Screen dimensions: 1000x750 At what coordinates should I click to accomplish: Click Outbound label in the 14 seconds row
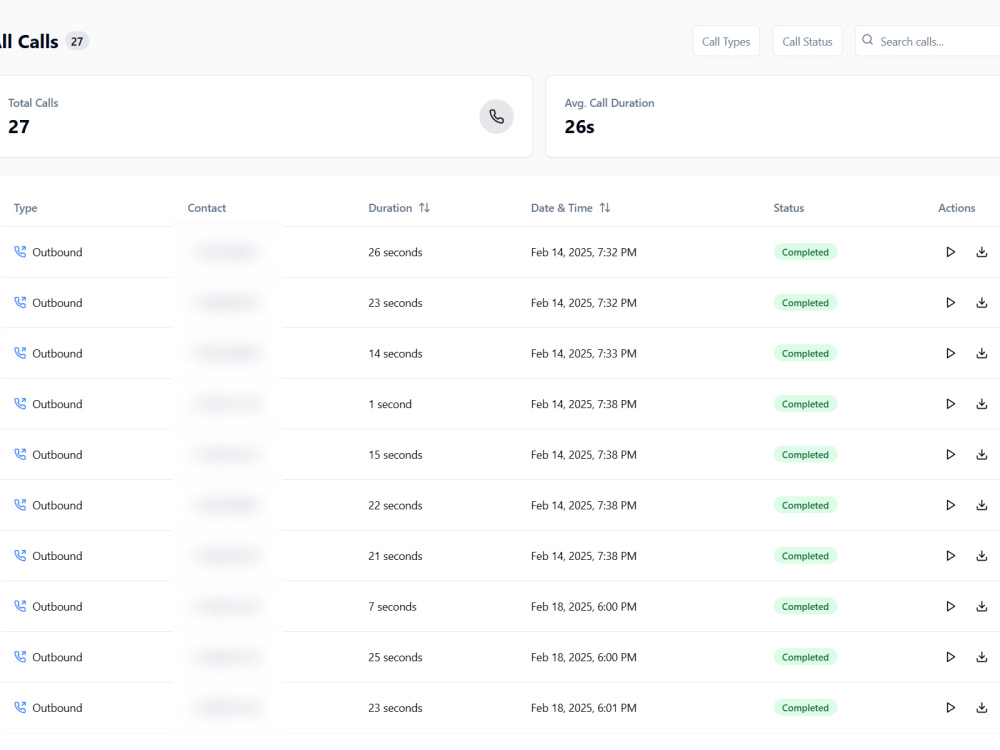(x=57, y=353)
